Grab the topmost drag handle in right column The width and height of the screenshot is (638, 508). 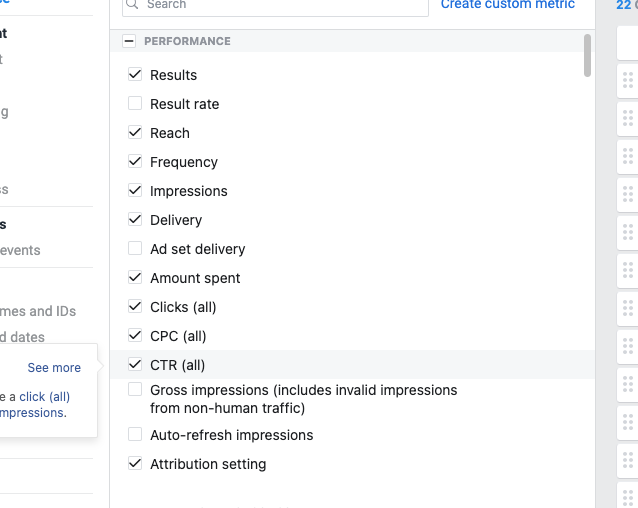(x=628, y=79)
